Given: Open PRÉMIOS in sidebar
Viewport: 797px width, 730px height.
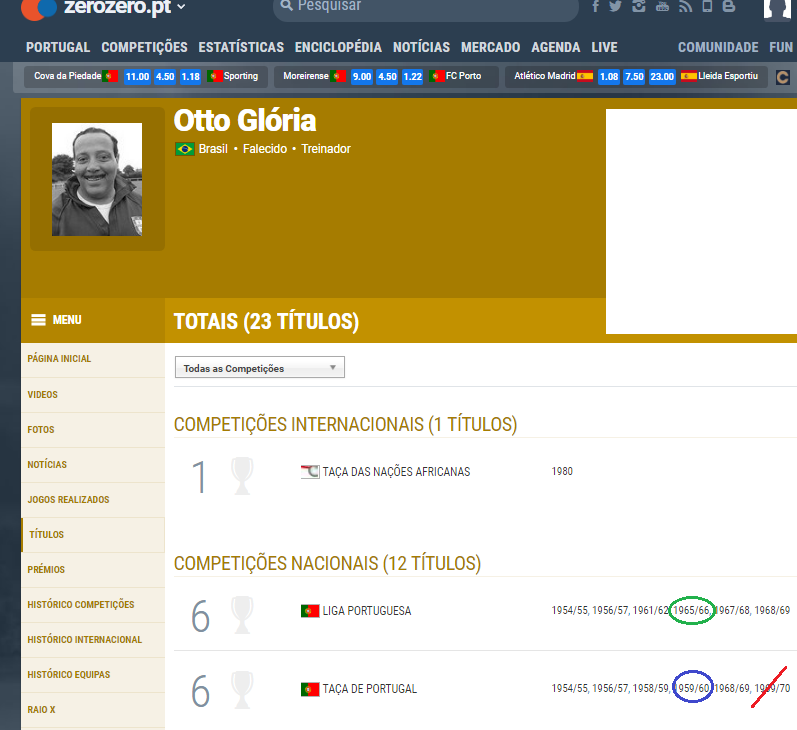Looking at the screenshot, I should 93,570.
